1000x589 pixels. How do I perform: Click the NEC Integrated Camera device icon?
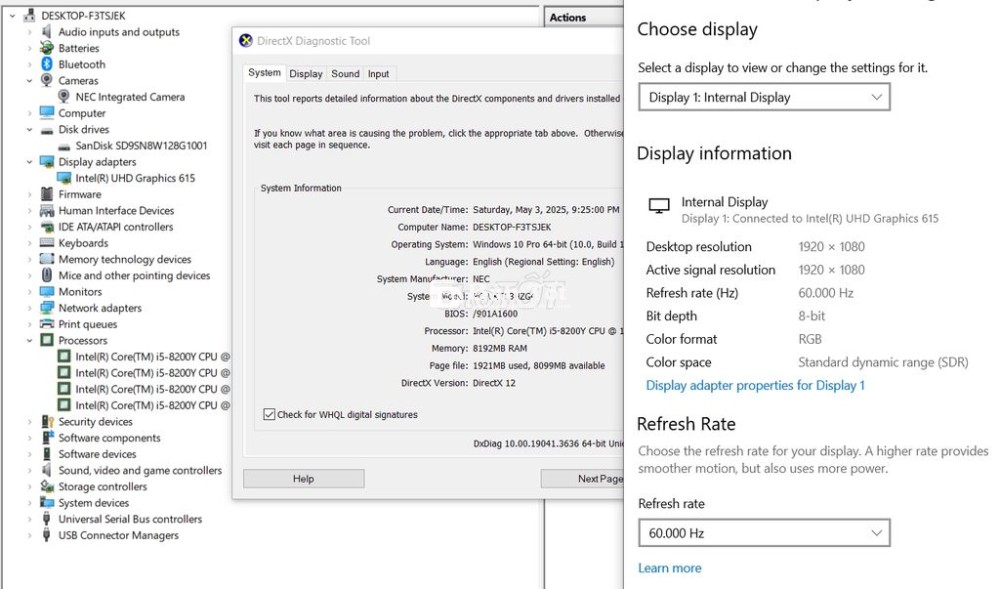(x=64, y=96)
